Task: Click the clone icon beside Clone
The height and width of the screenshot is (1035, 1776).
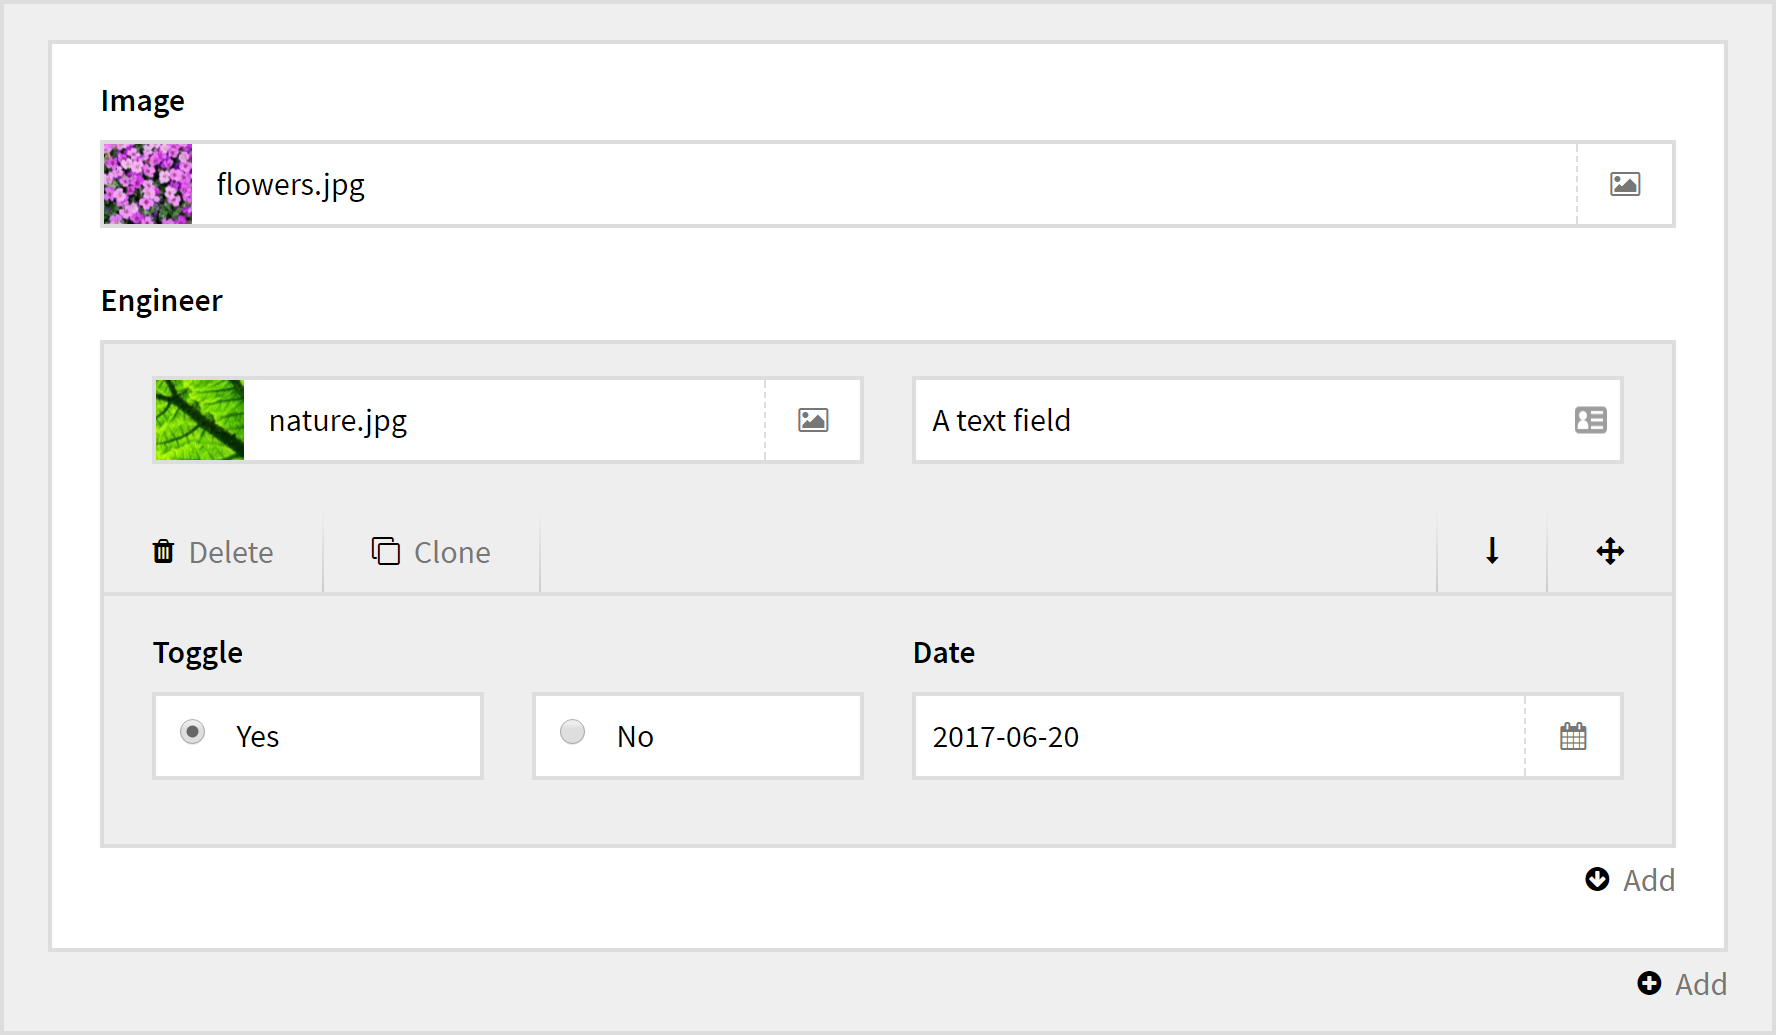Action: (384, 551)
